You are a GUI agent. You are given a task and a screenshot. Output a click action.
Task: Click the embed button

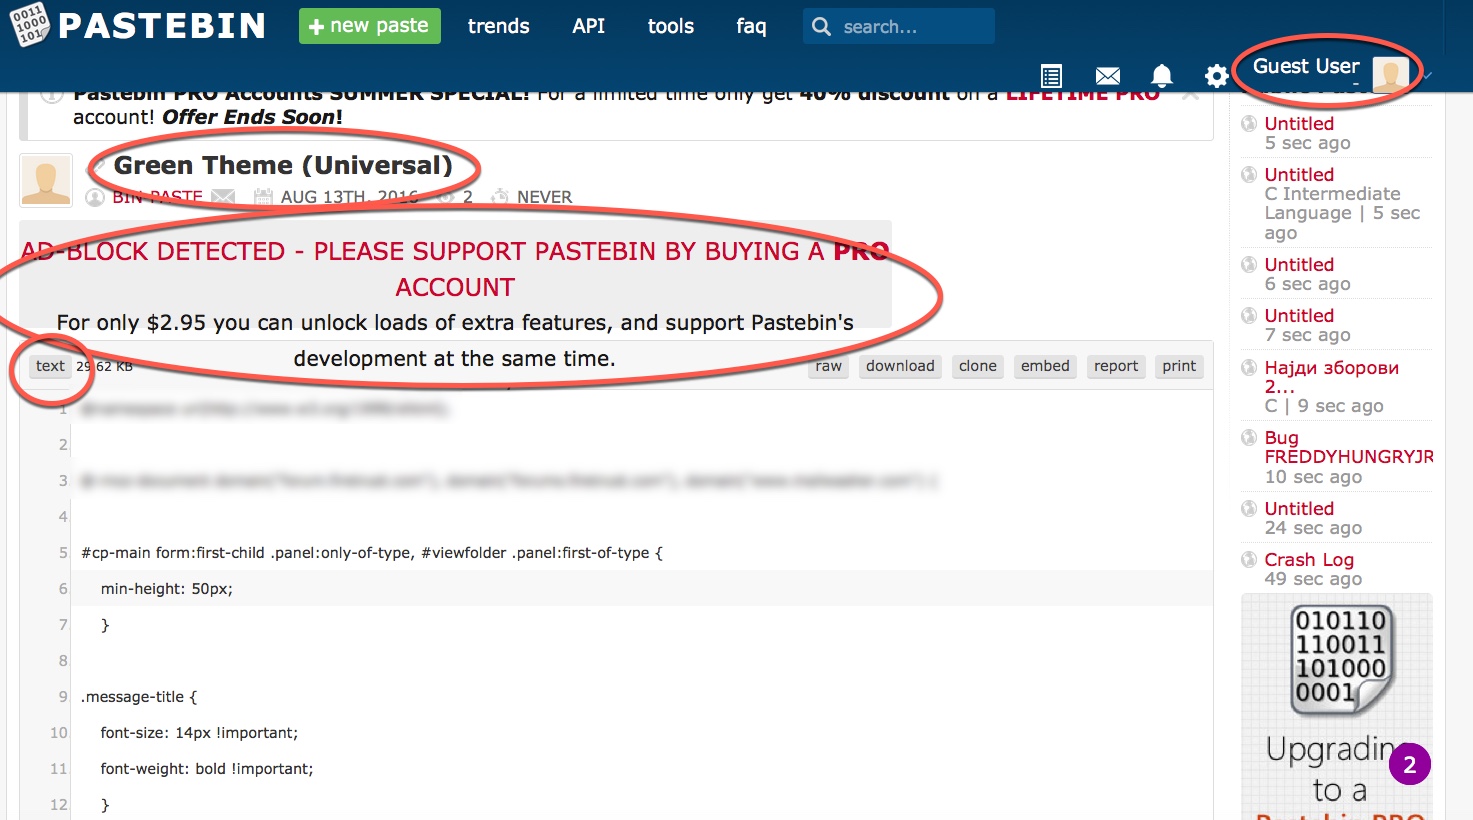click(1045, 366)
